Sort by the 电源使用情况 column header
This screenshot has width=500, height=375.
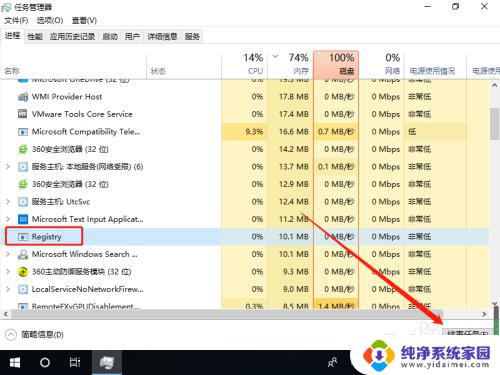435,64
